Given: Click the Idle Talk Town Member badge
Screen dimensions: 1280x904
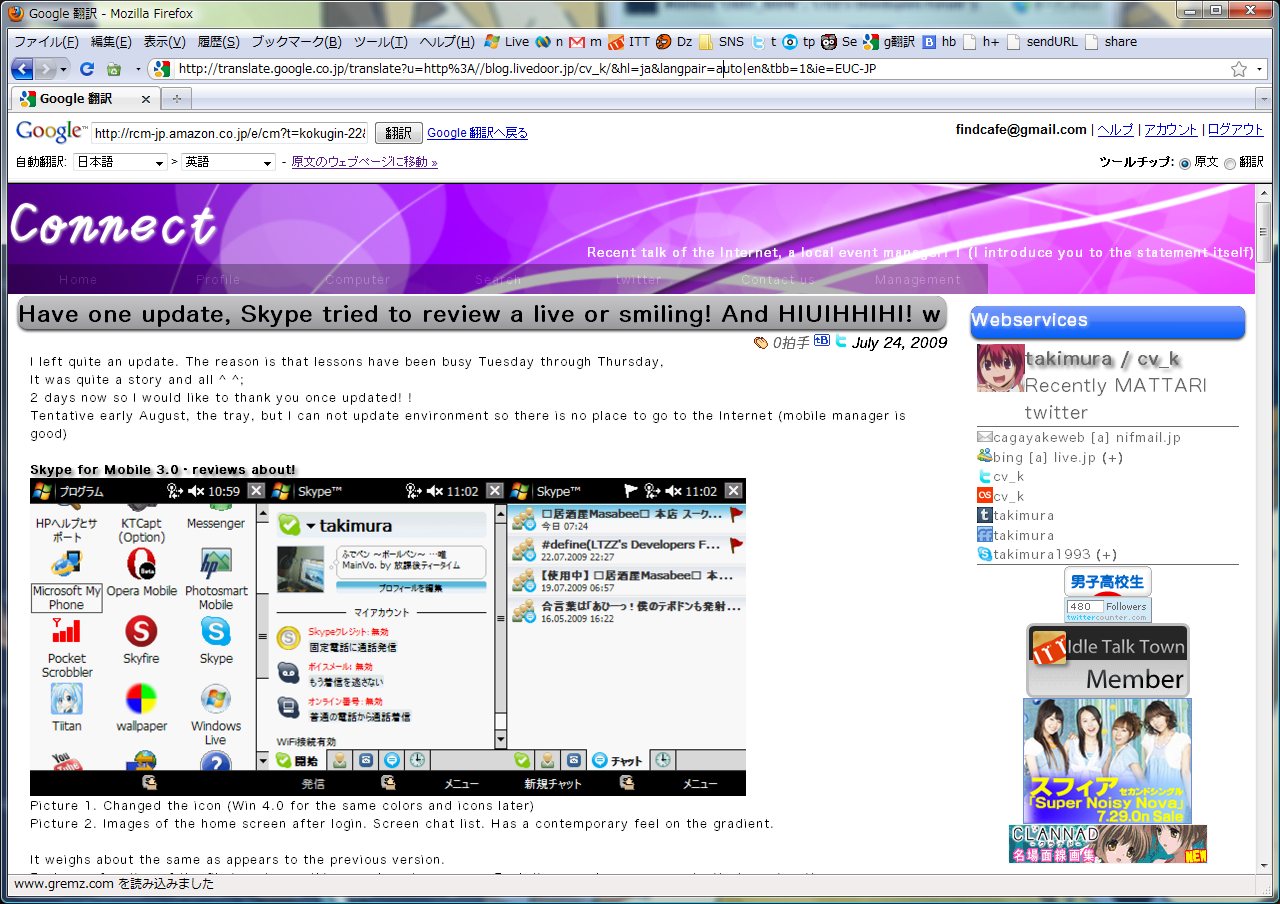Looking at the screenshot, I should pyautogui.click(x=1107, y=660).
